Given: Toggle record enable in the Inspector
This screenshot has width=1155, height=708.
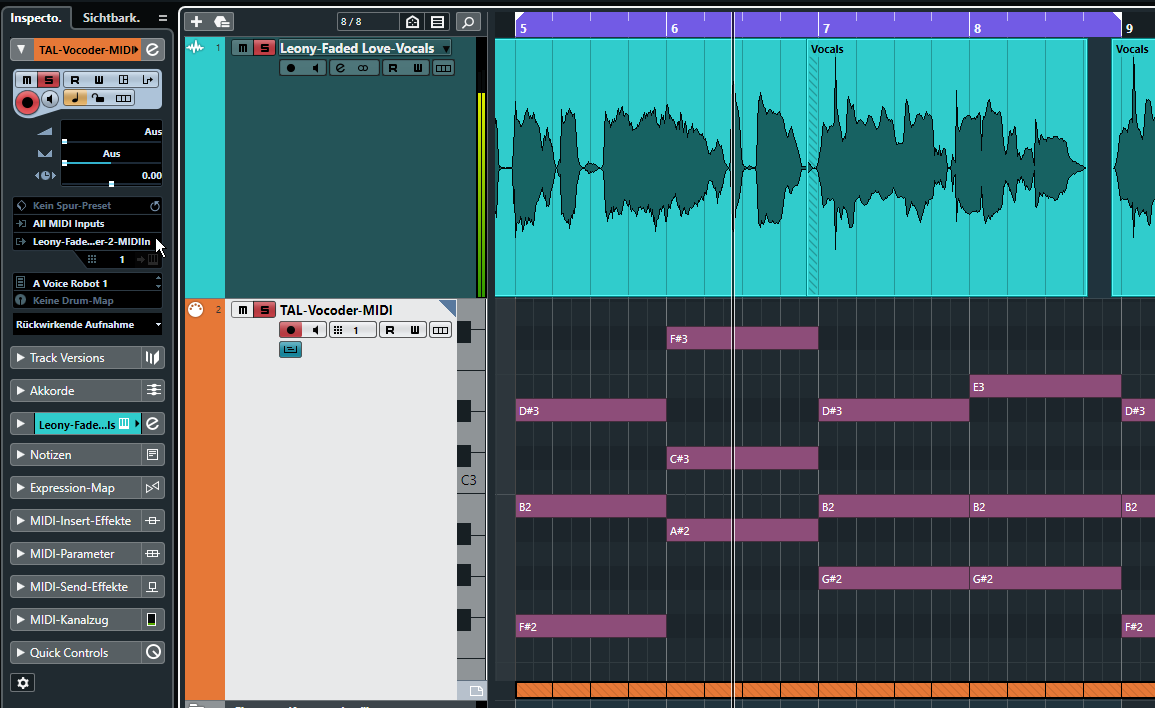Looking at the screenshot, I should 28,101.
